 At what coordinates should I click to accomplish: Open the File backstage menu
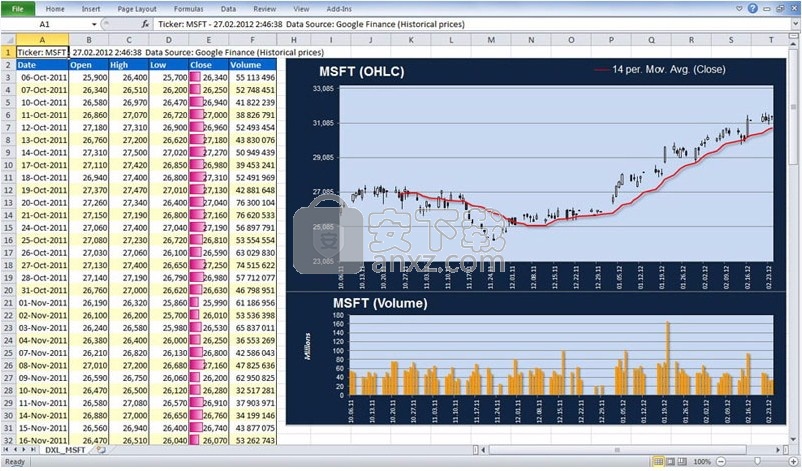point(17,8)
